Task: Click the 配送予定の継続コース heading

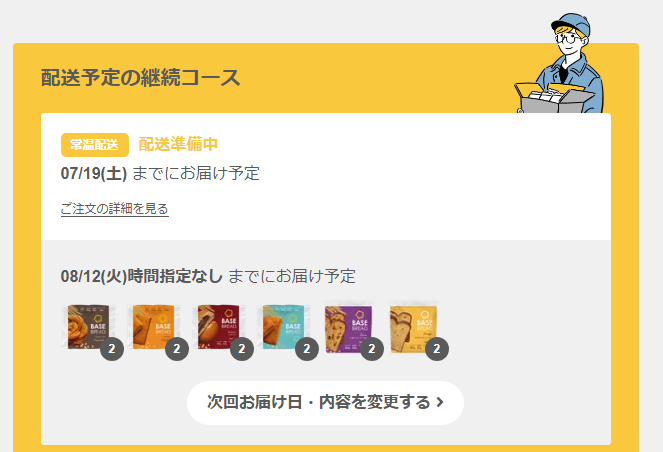Action: point(140,78)
